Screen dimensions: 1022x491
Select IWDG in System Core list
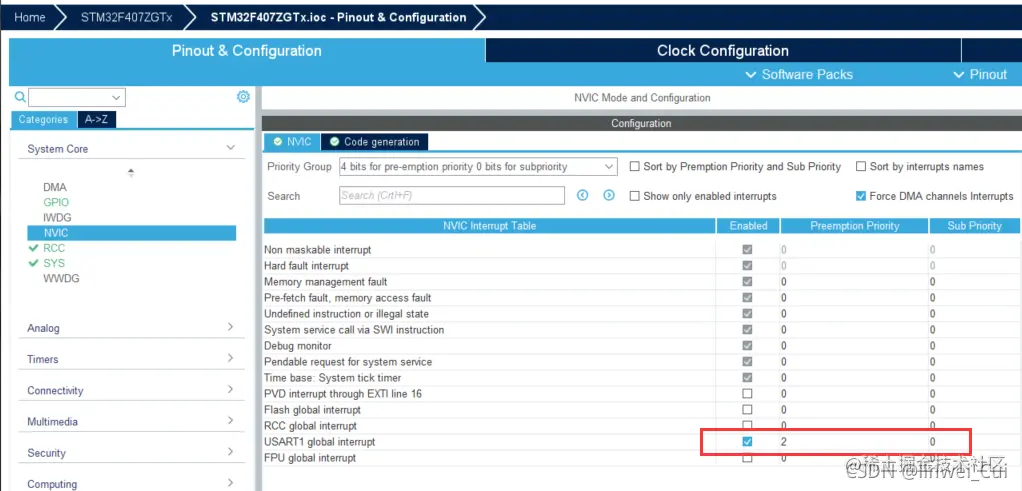coord(57,217)
